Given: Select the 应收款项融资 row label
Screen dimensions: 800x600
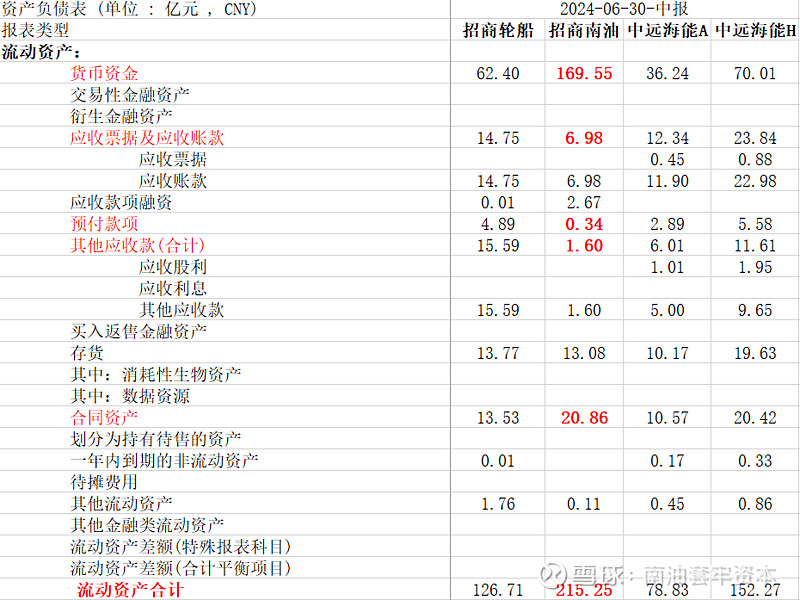Looking at the screenshot, I should [x=121, y=203].
